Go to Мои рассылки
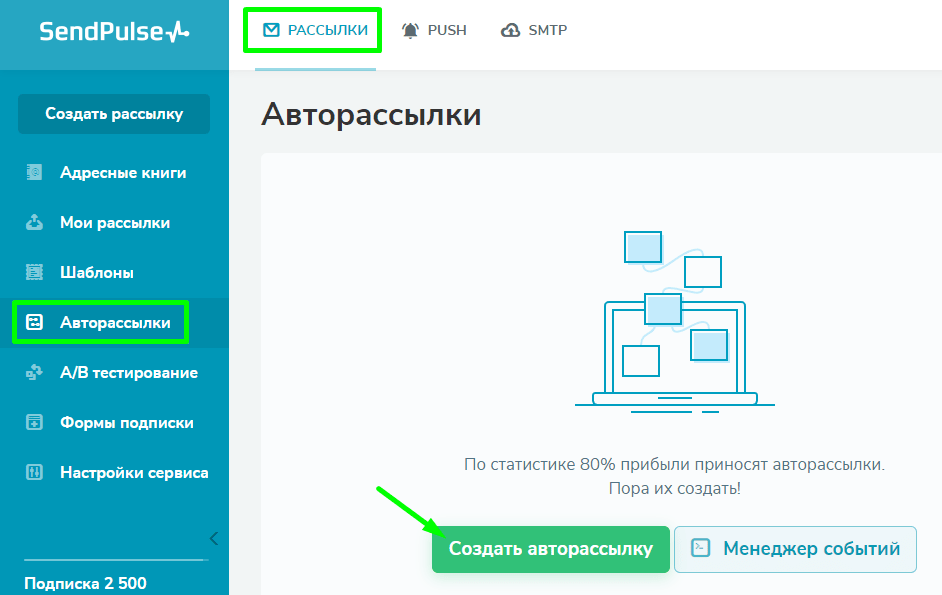The image size is (942, 595). pos(114,222)
